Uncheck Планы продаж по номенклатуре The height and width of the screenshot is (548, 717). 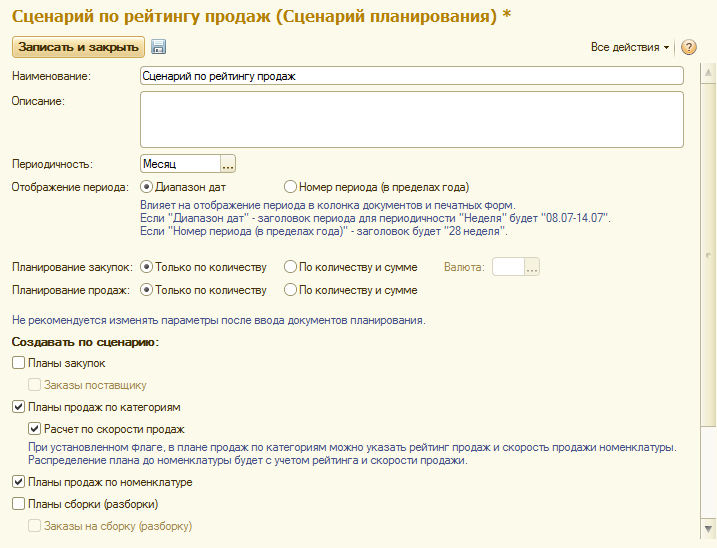pyautogui.click(x=18, y=482)
